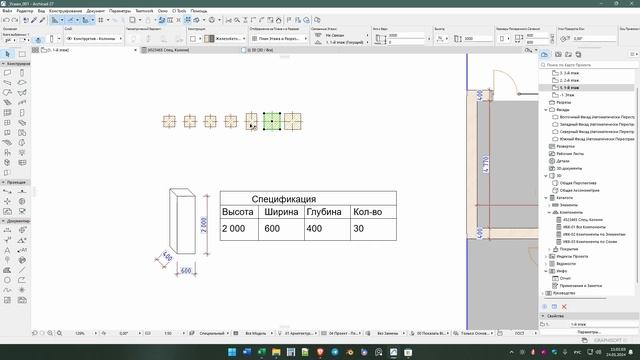
Task: Collapse the Фасады tree node
Action: point(546,110)
